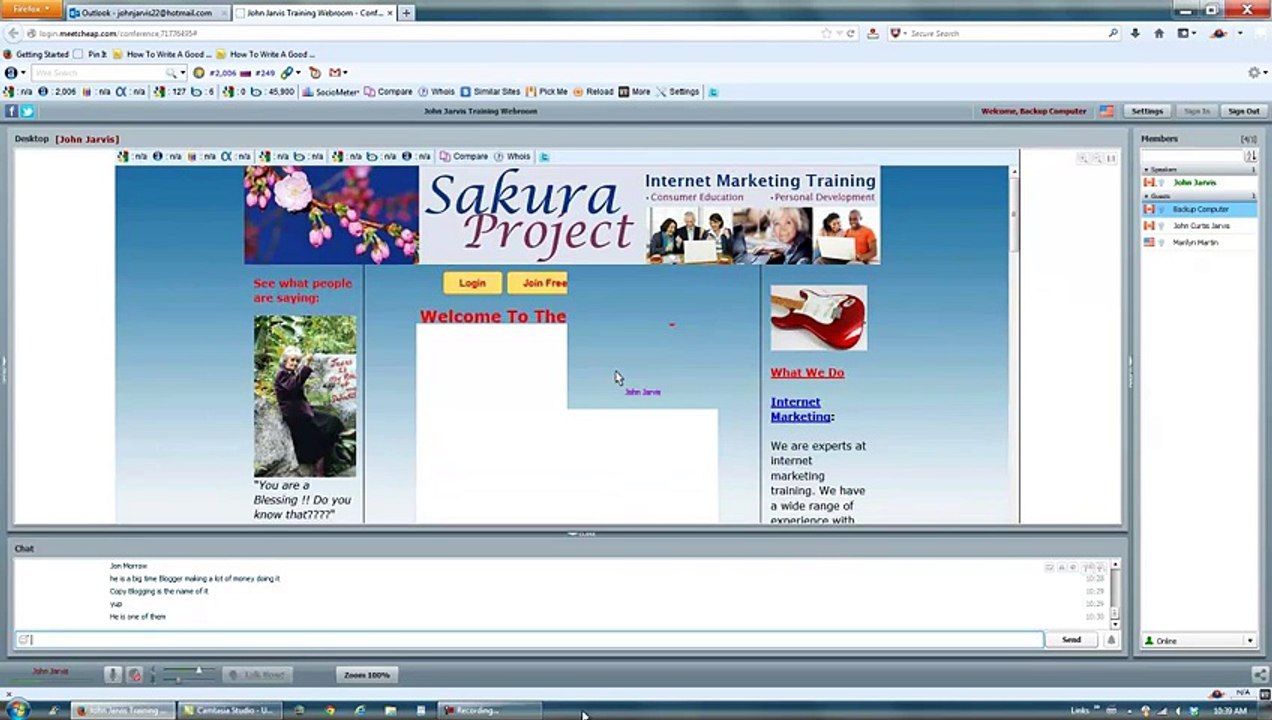The height and width of the screenshot is (720, 1272).
Task: Toggle the microphone button
Action: point(113,675)
